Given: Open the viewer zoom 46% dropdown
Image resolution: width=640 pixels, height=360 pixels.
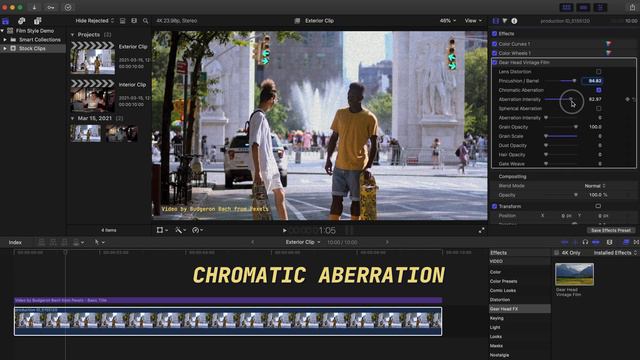Looking at the screenshot, I should pyautogui.click(x=448, y=20).
